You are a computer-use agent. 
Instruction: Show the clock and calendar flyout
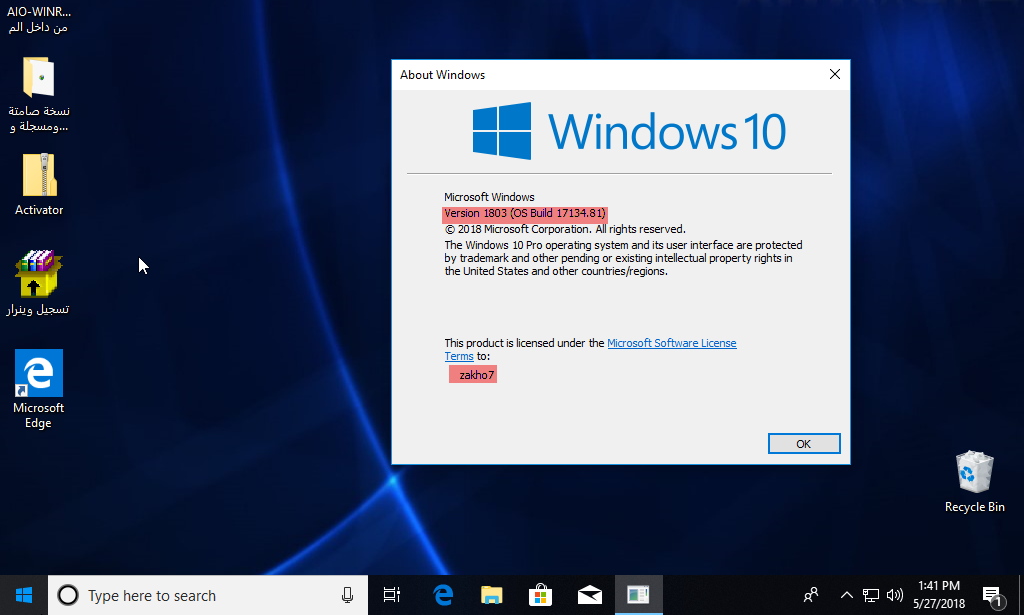(x=937, y=595)
